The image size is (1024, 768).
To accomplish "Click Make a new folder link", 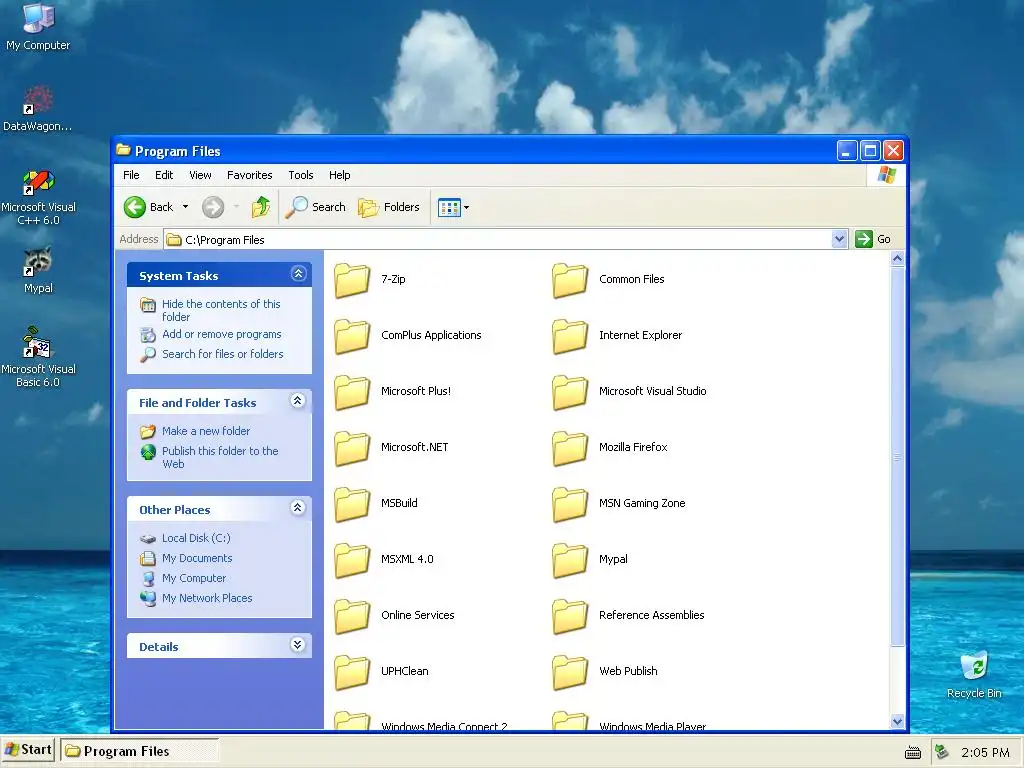I will coord(206,431).
